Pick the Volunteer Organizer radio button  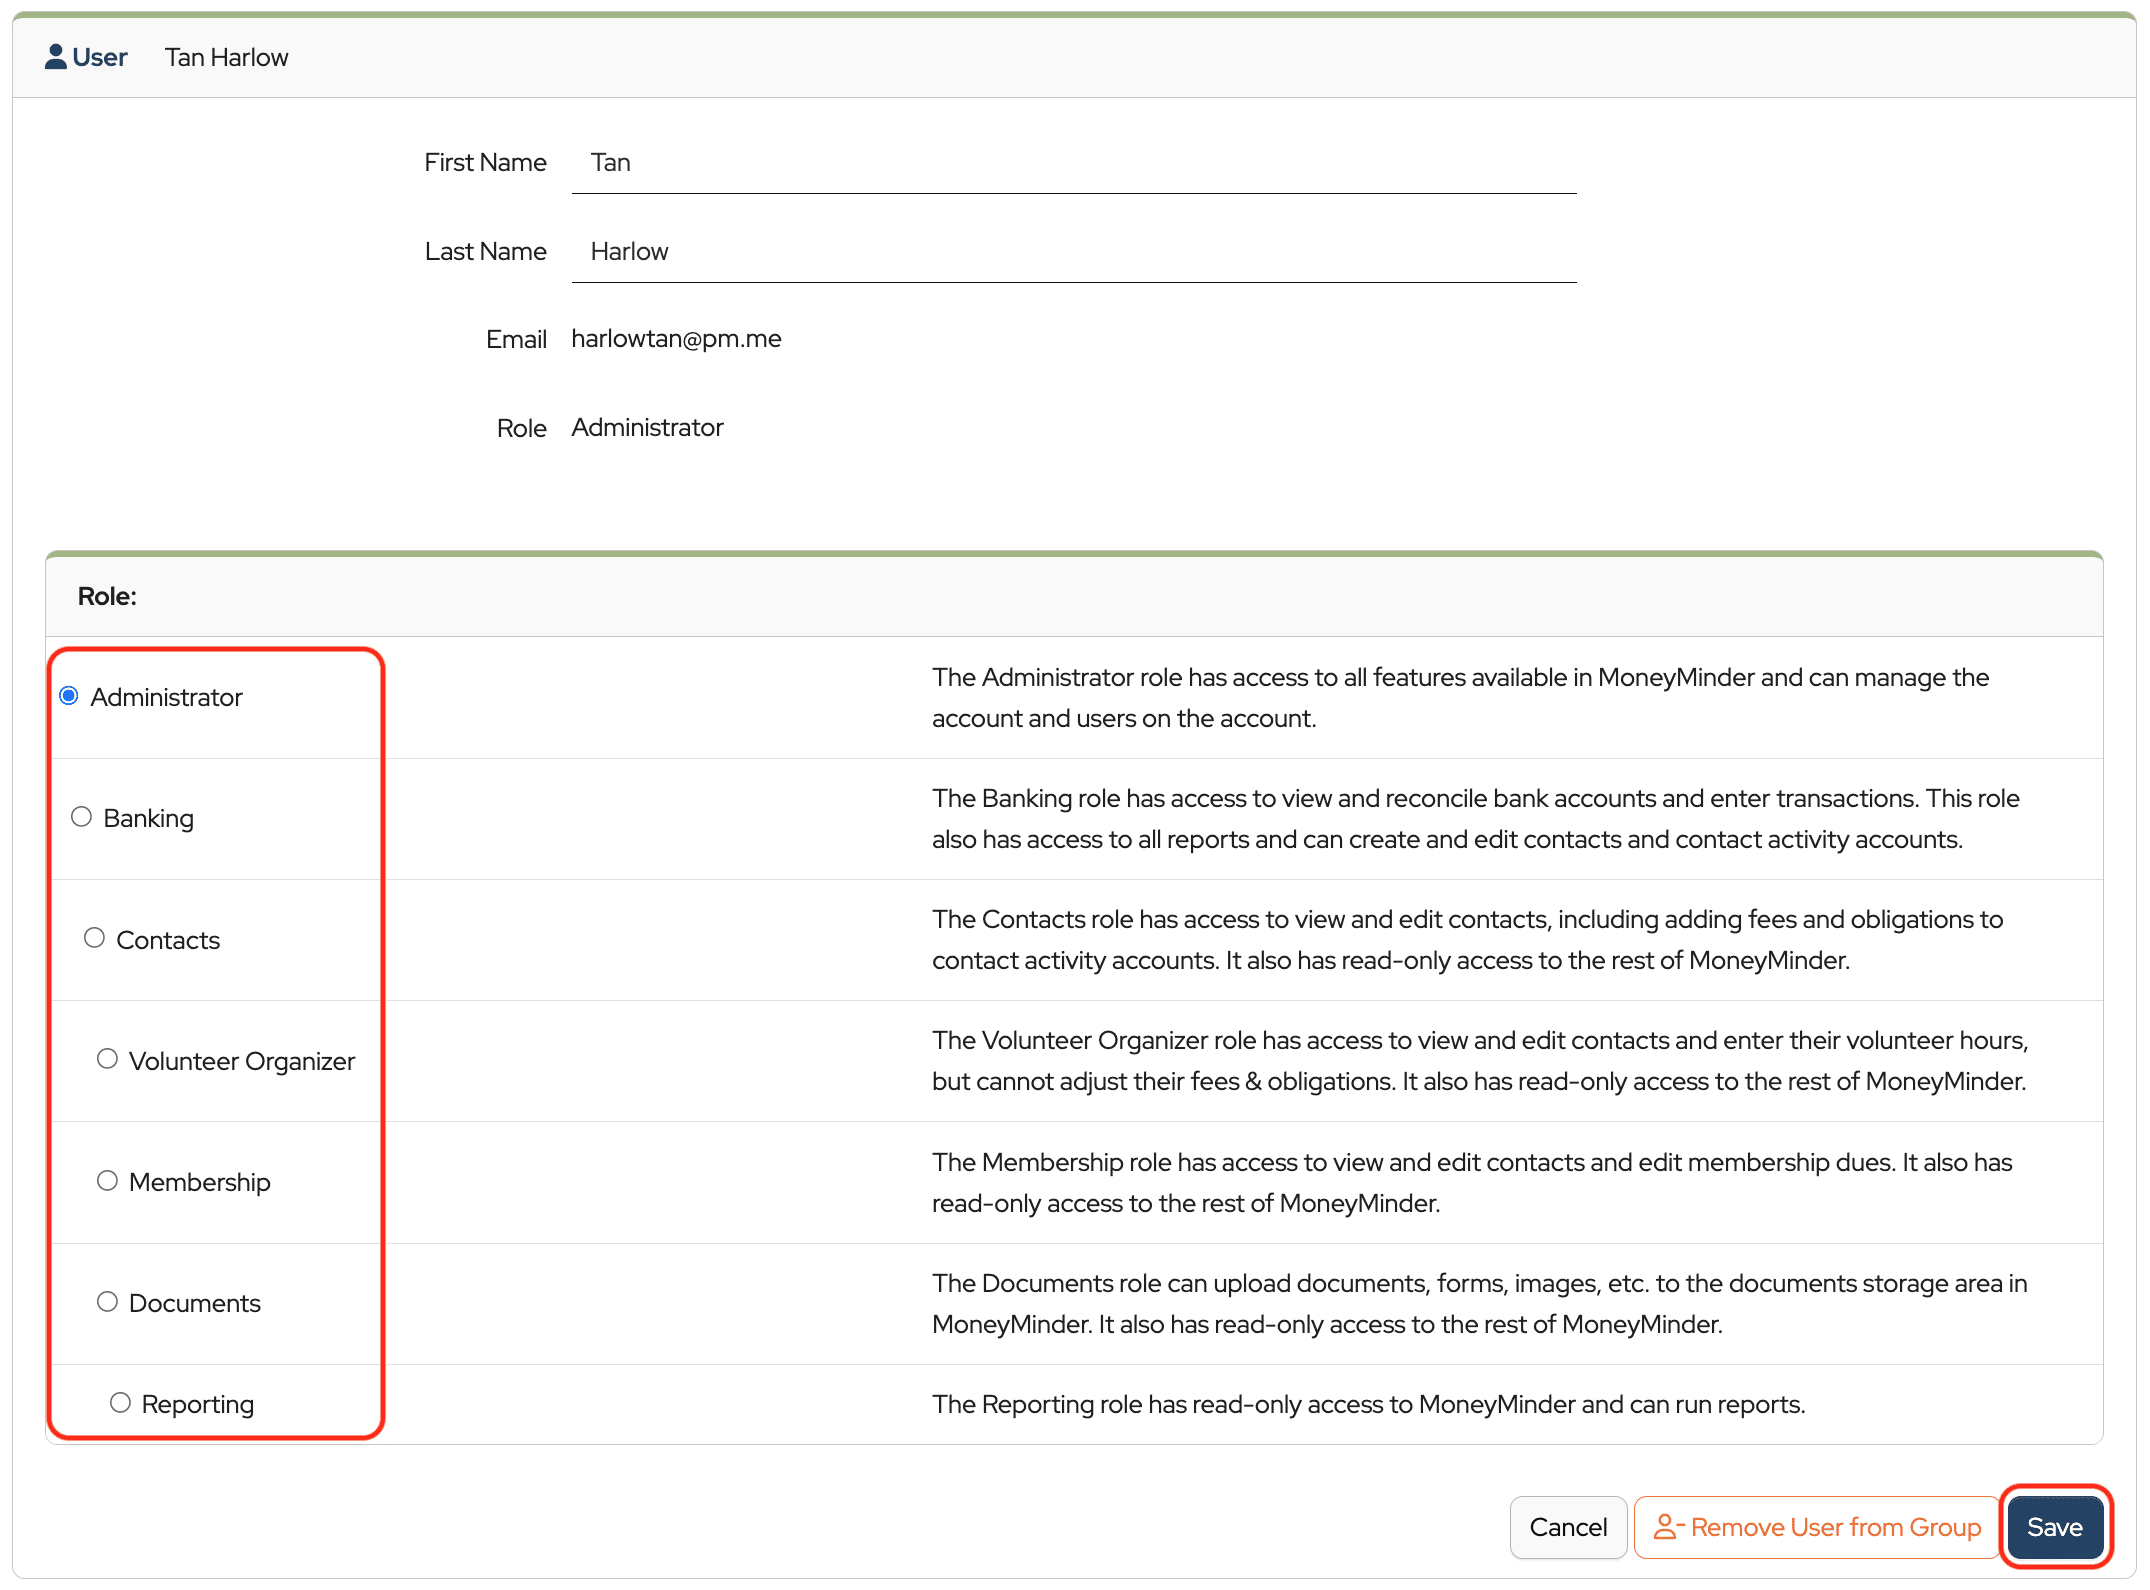click(x=108, y=1059)
